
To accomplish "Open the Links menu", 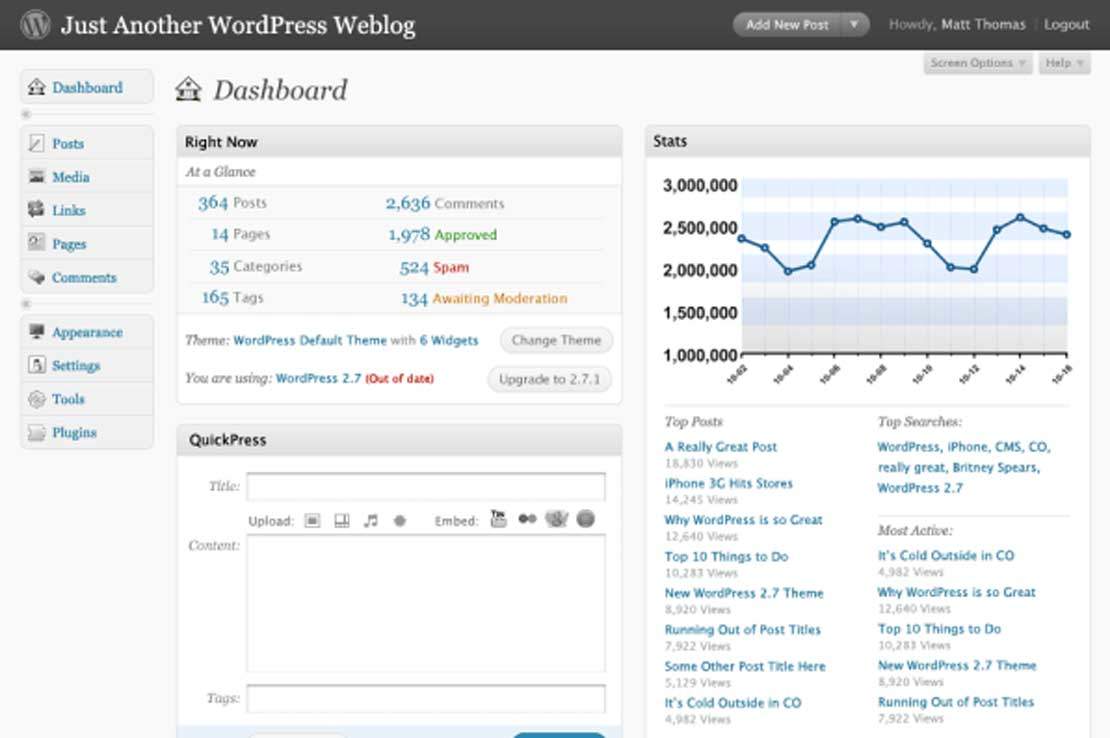I will tap(87, 209).
